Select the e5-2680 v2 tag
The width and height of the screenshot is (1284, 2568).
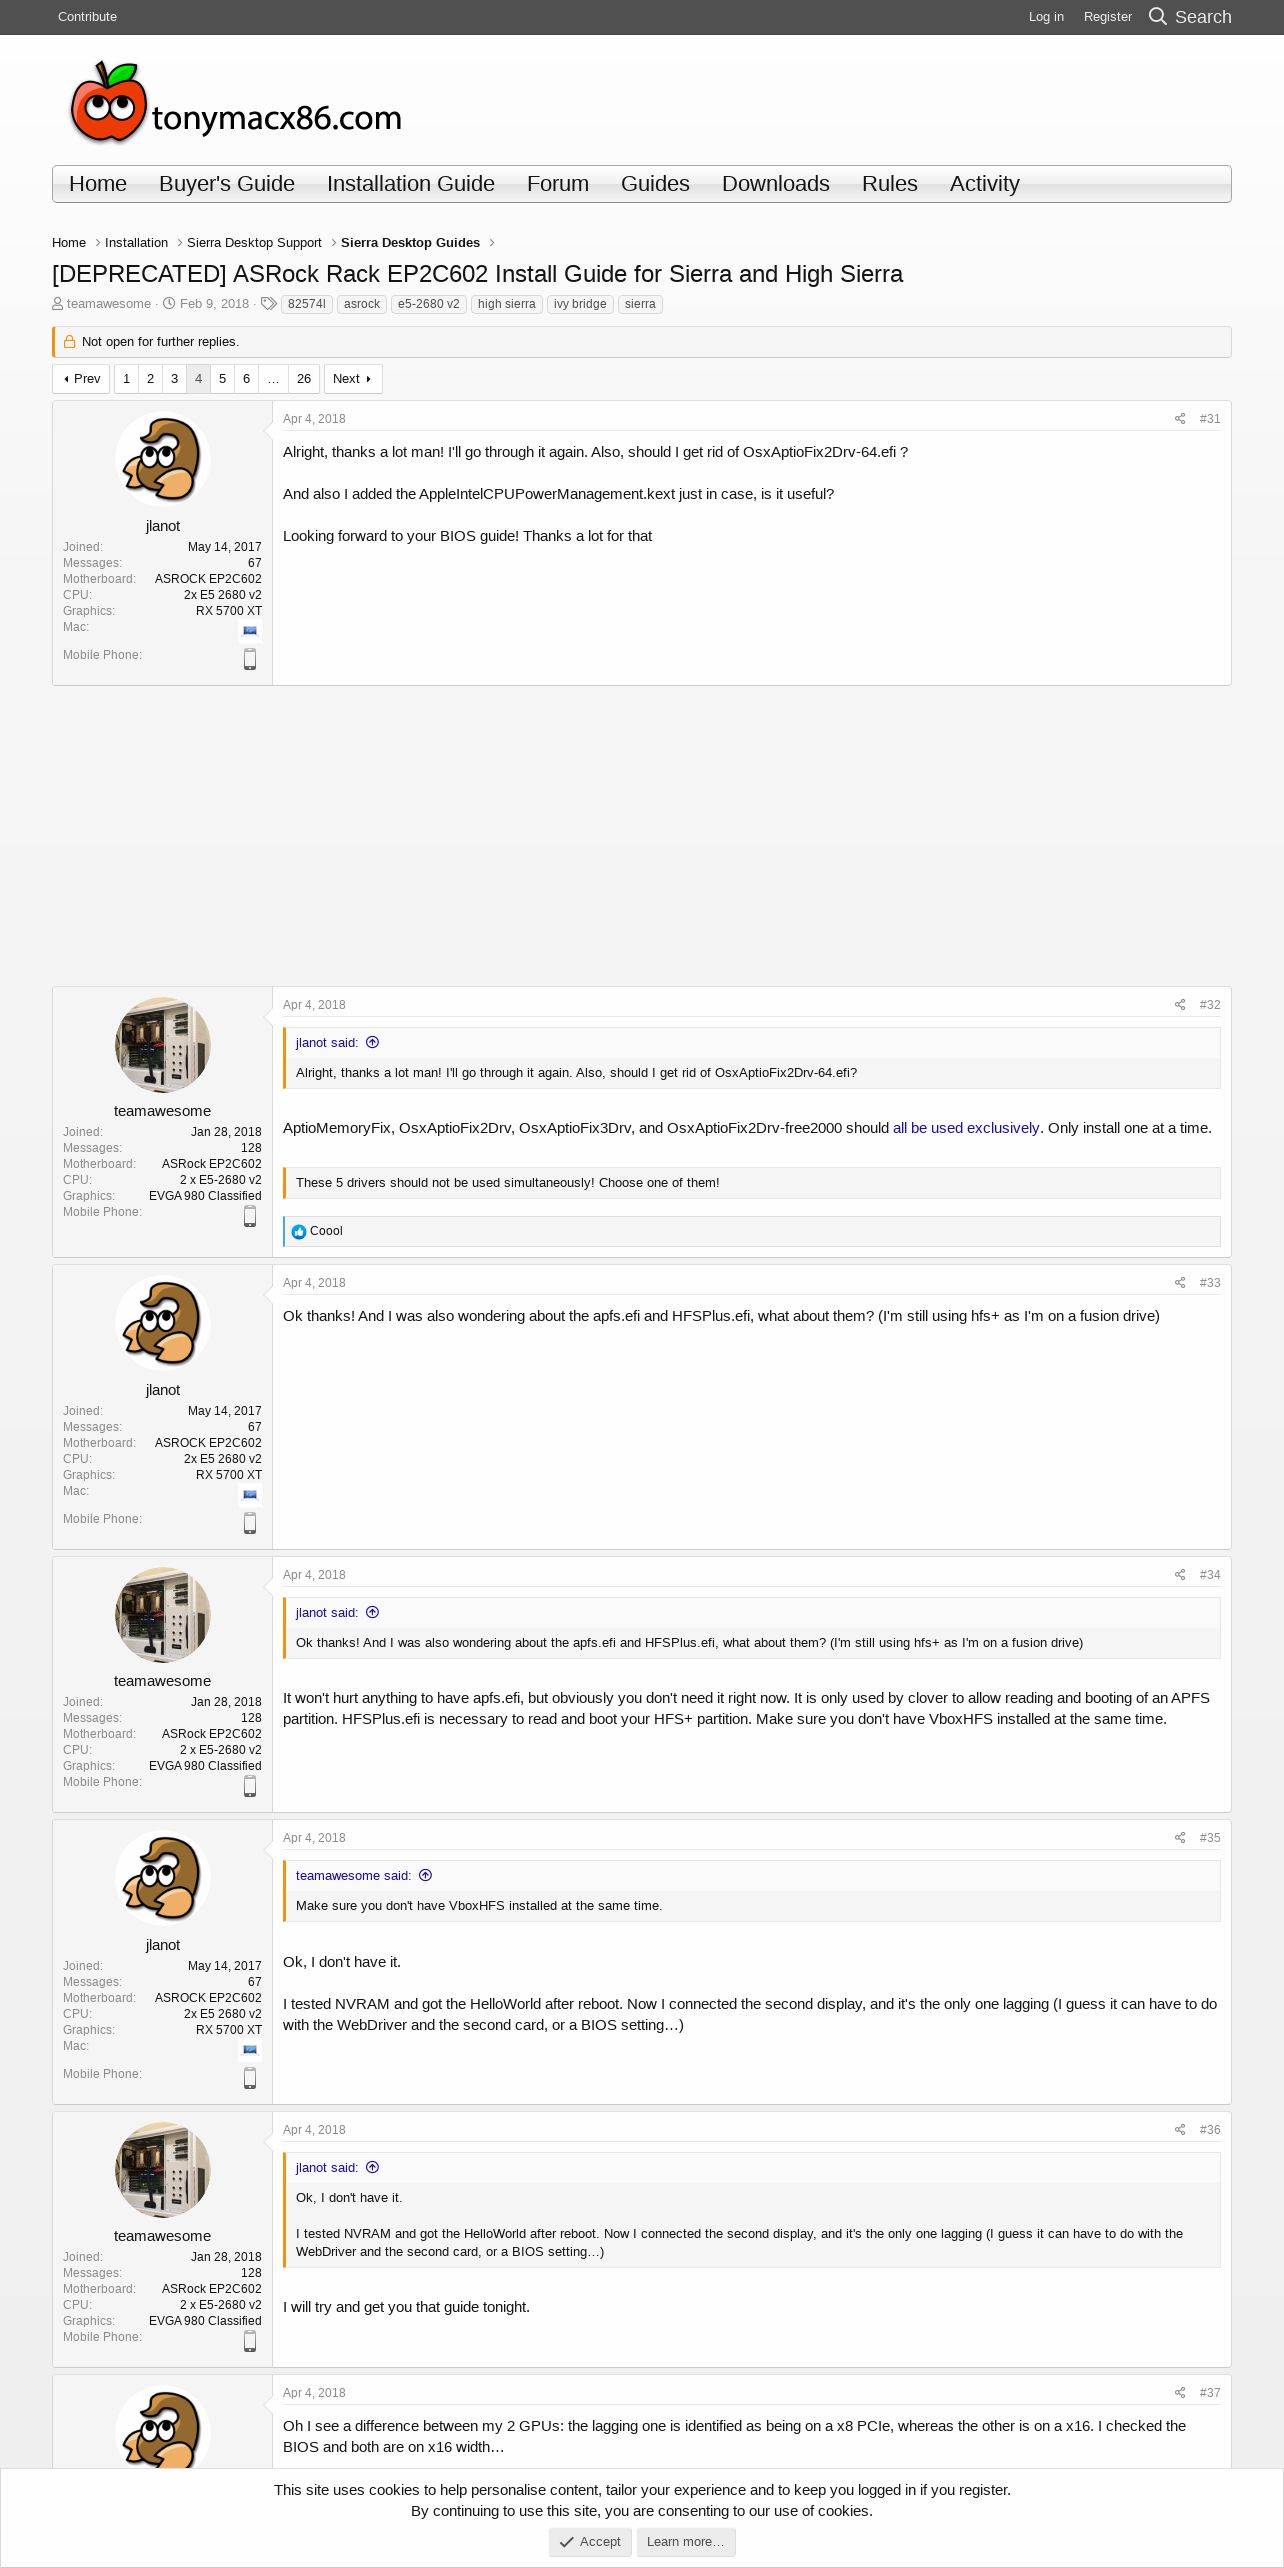[429, 304]
